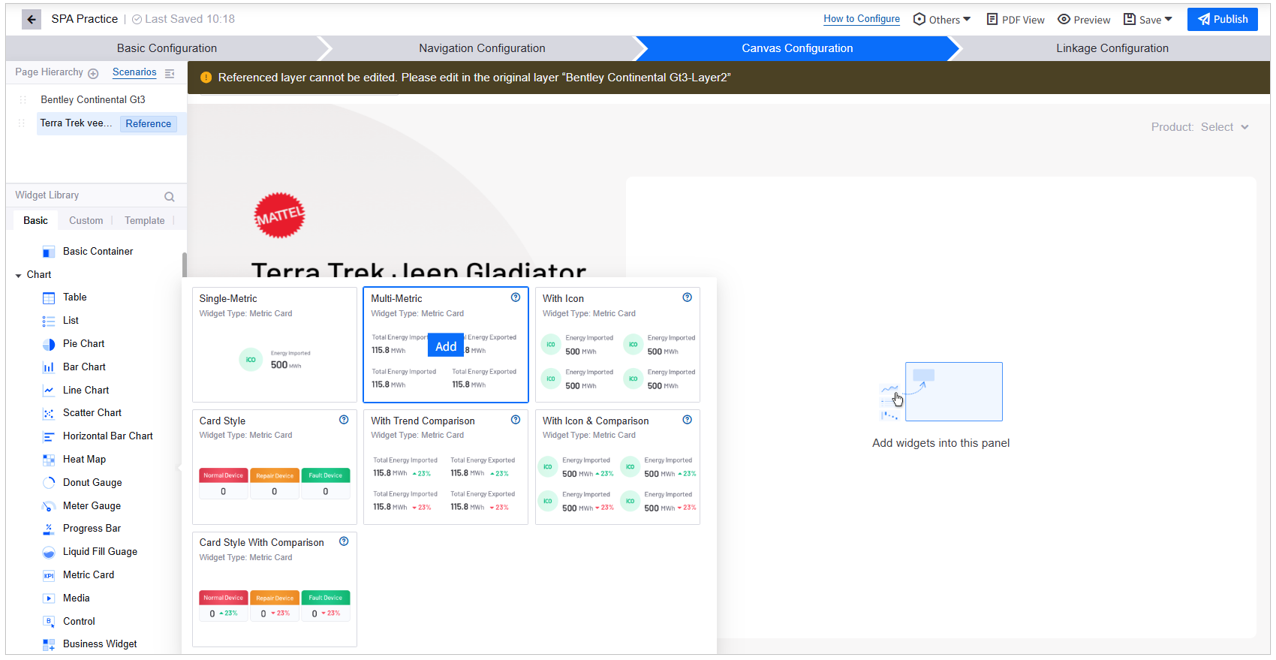The image size is (1276, 660).
Task: Select the Card Style With Comparison thumbnail
Action: (x=274, y=588)
